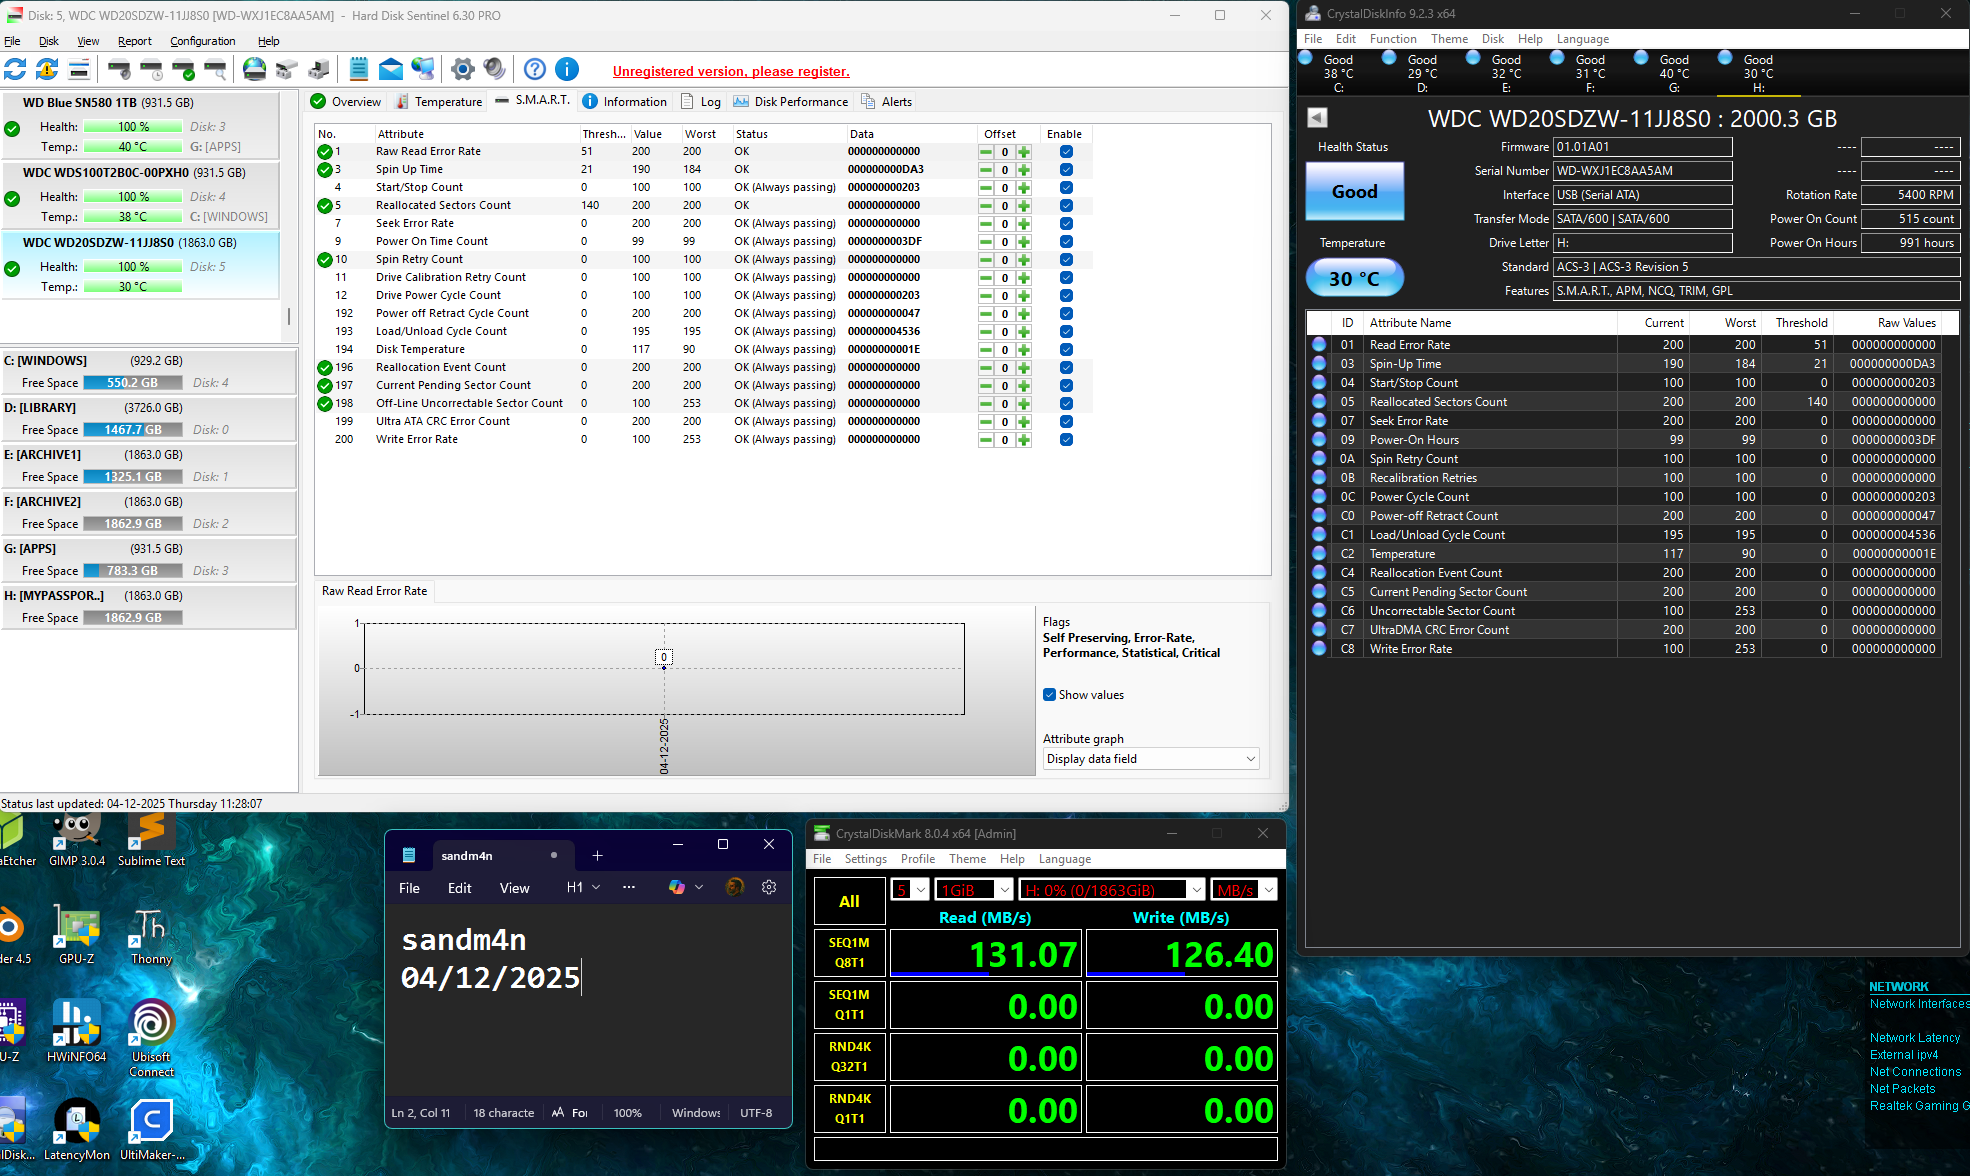Open the gear configuration icon in toolbar
This screenshot has height=1176, width=1970.
click(x=462, y=69)
